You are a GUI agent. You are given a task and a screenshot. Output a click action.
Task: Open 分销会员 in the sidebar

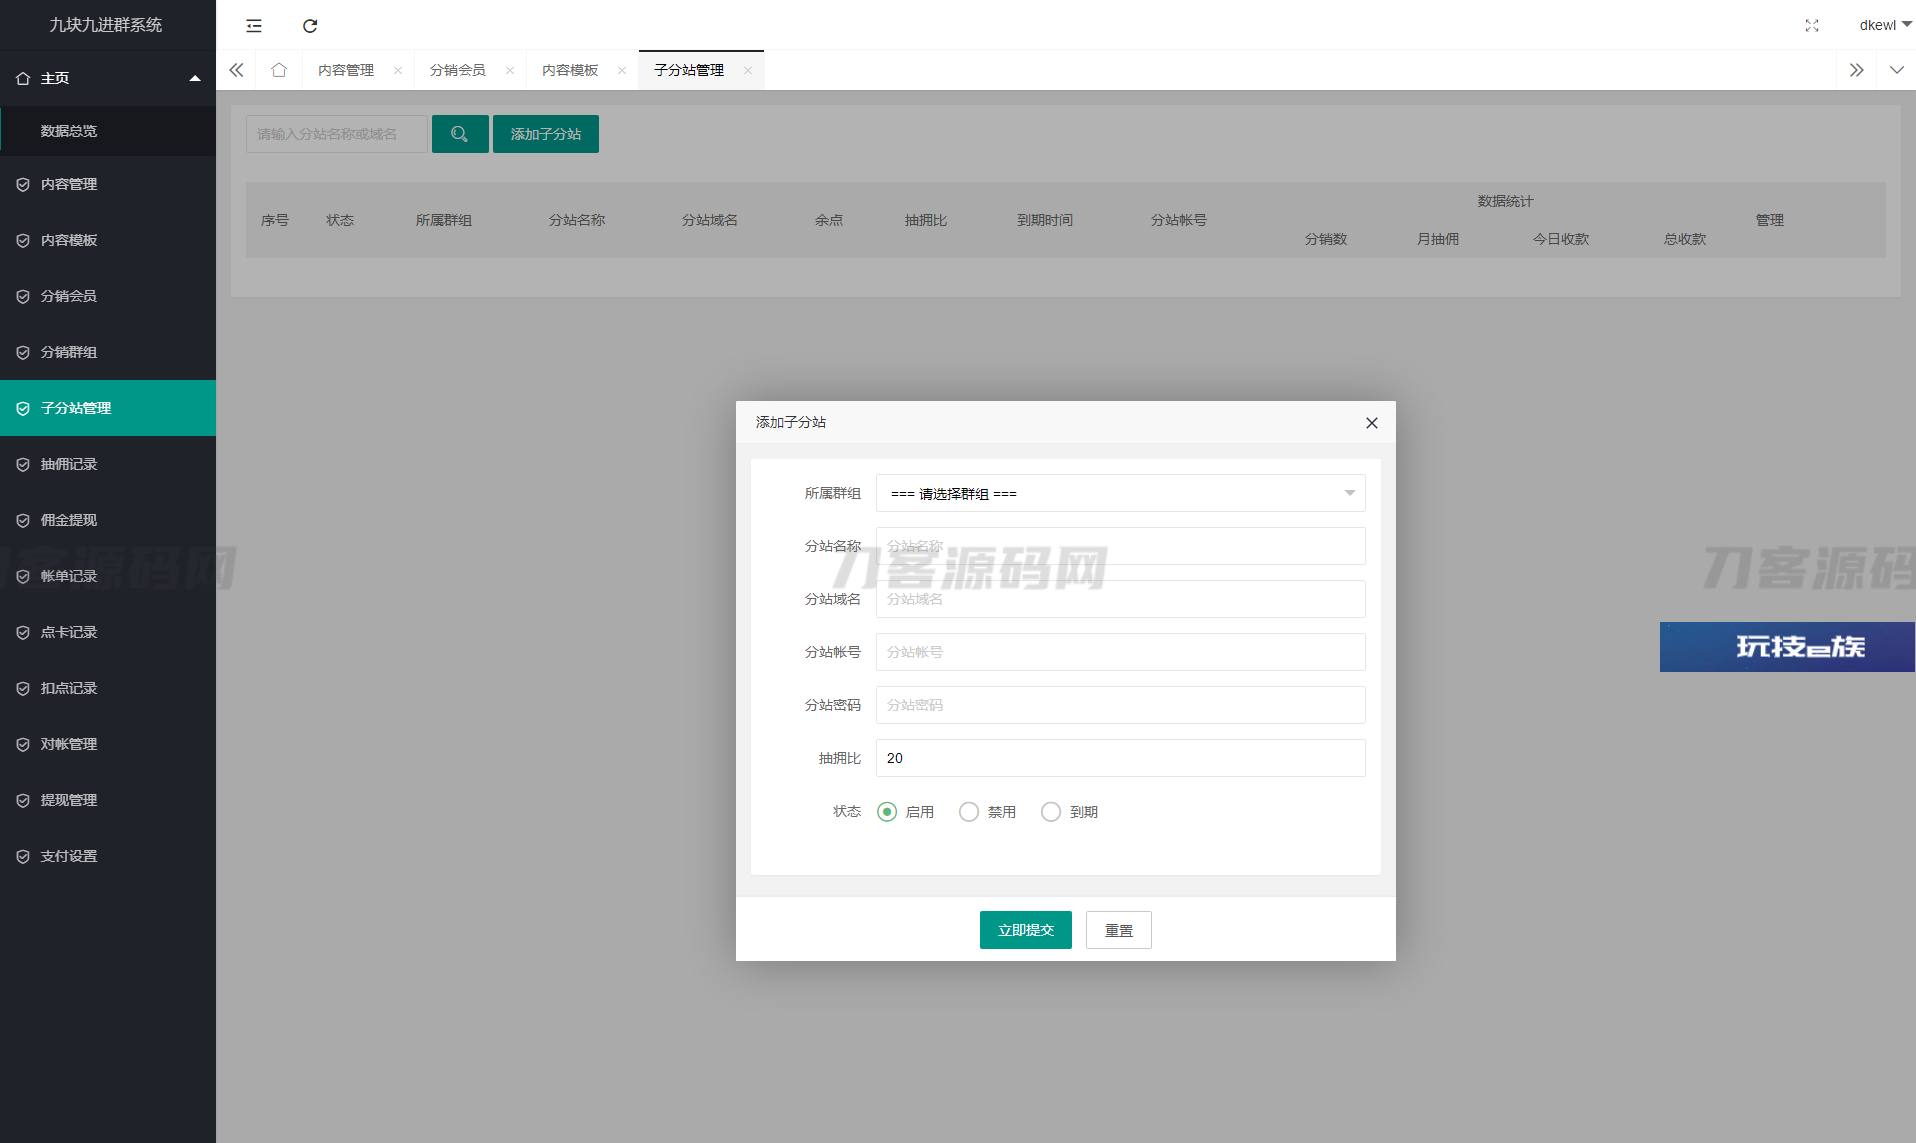pos(108,296)
